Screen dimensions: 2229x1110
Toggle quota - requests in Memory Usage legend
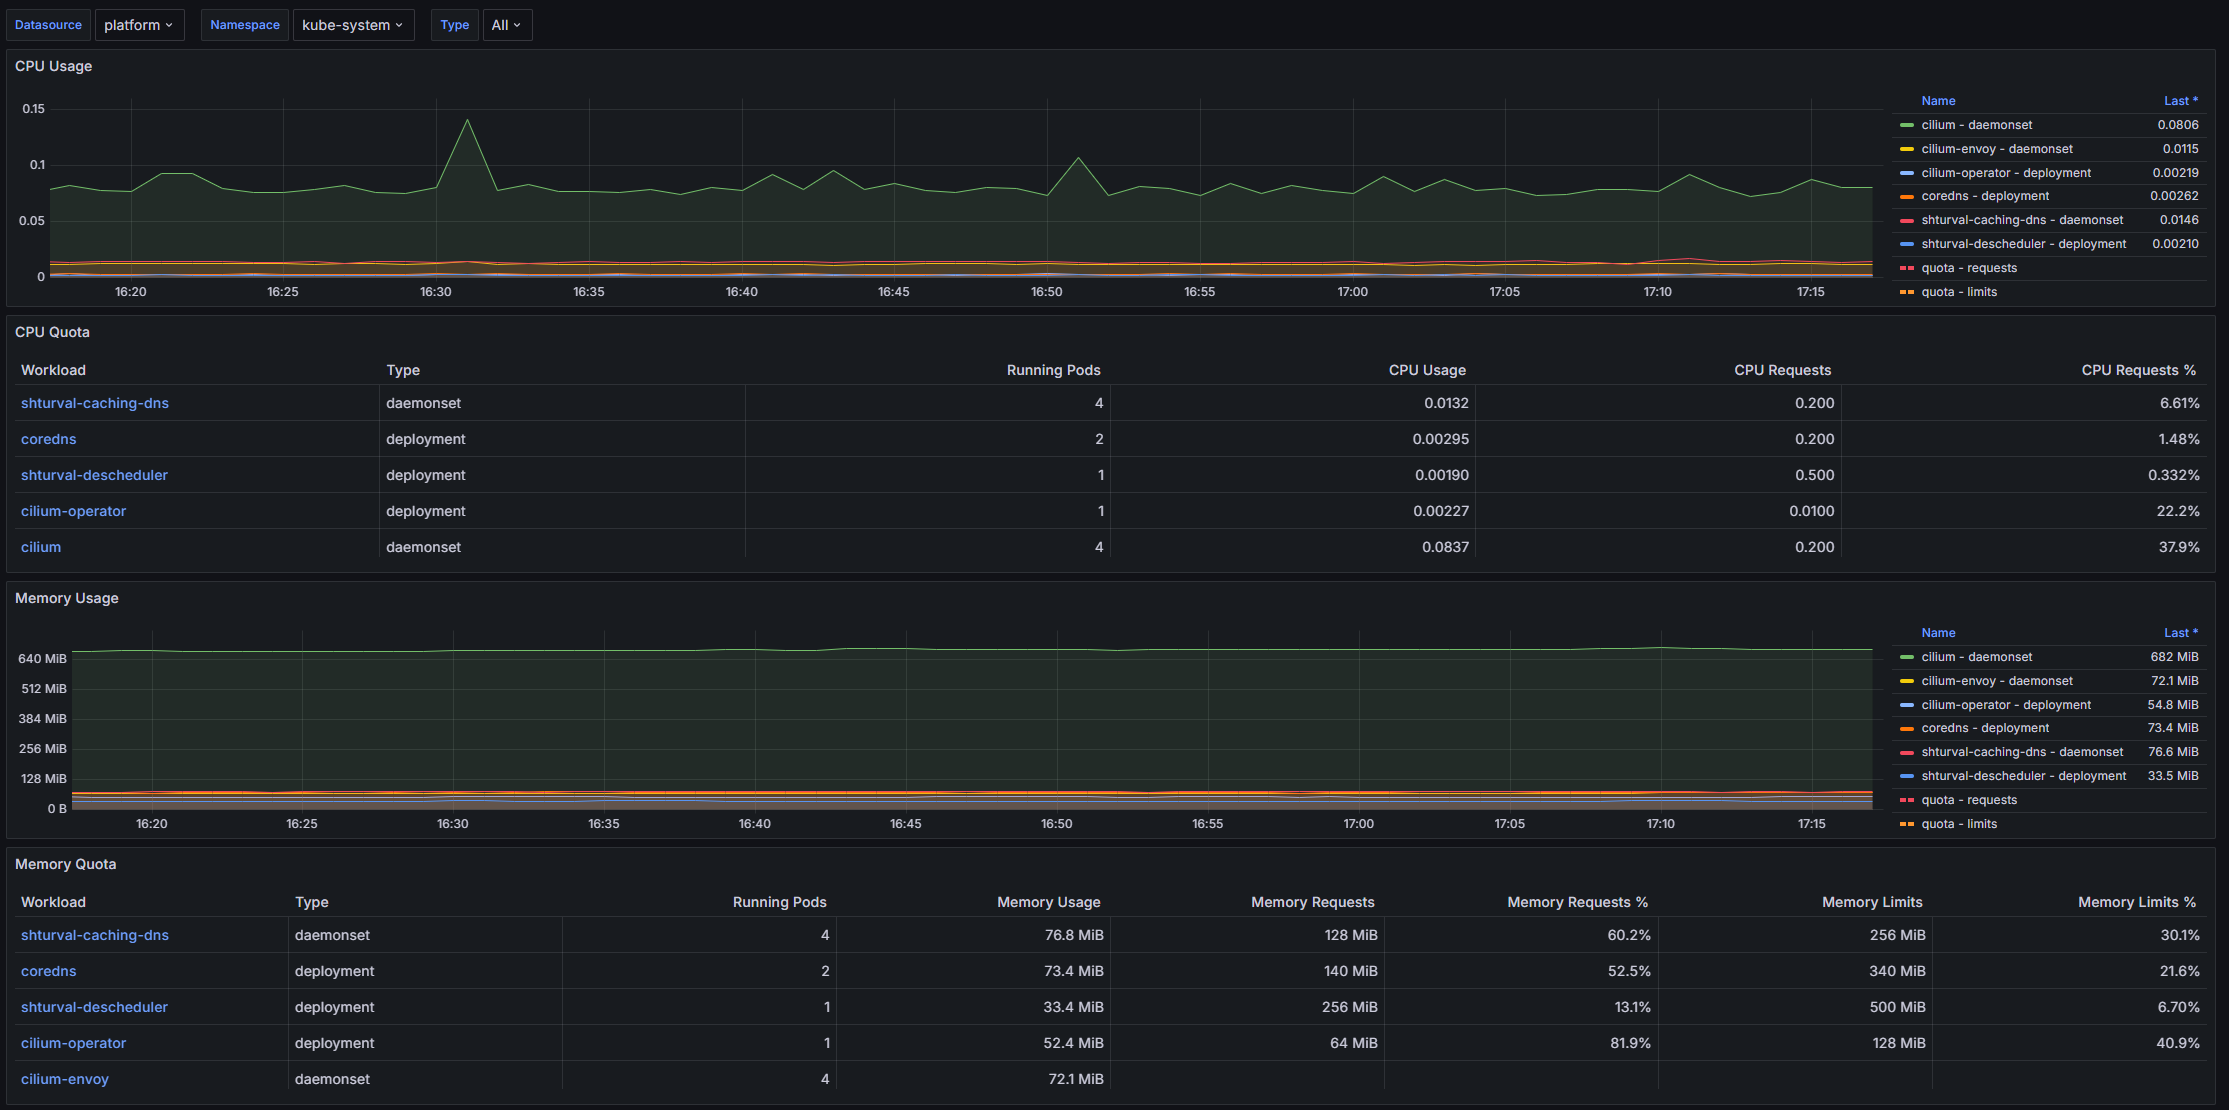[x=1969, y=800]
